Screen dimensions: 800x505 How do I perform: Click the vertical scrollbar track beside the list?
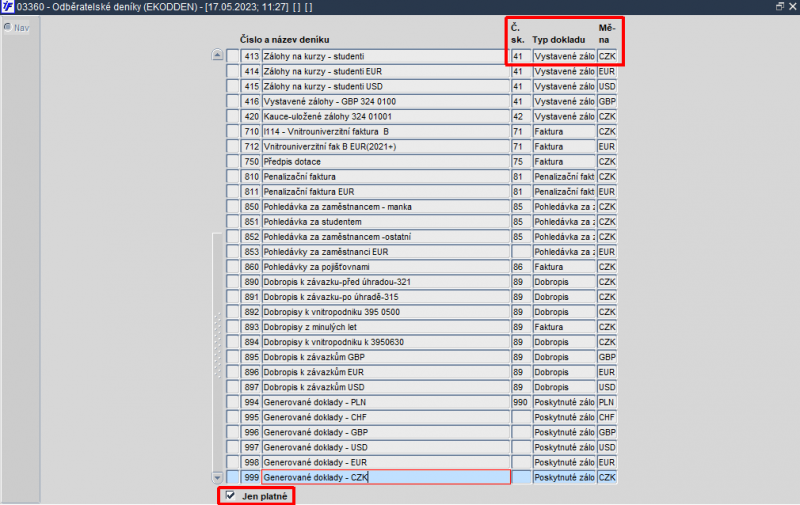click(x=217, y=265)
